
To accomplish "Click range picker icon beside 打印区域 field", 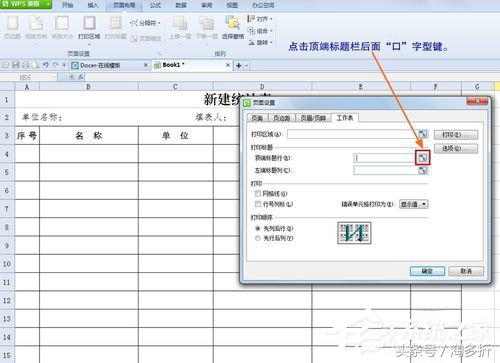I will click(423, 134).
